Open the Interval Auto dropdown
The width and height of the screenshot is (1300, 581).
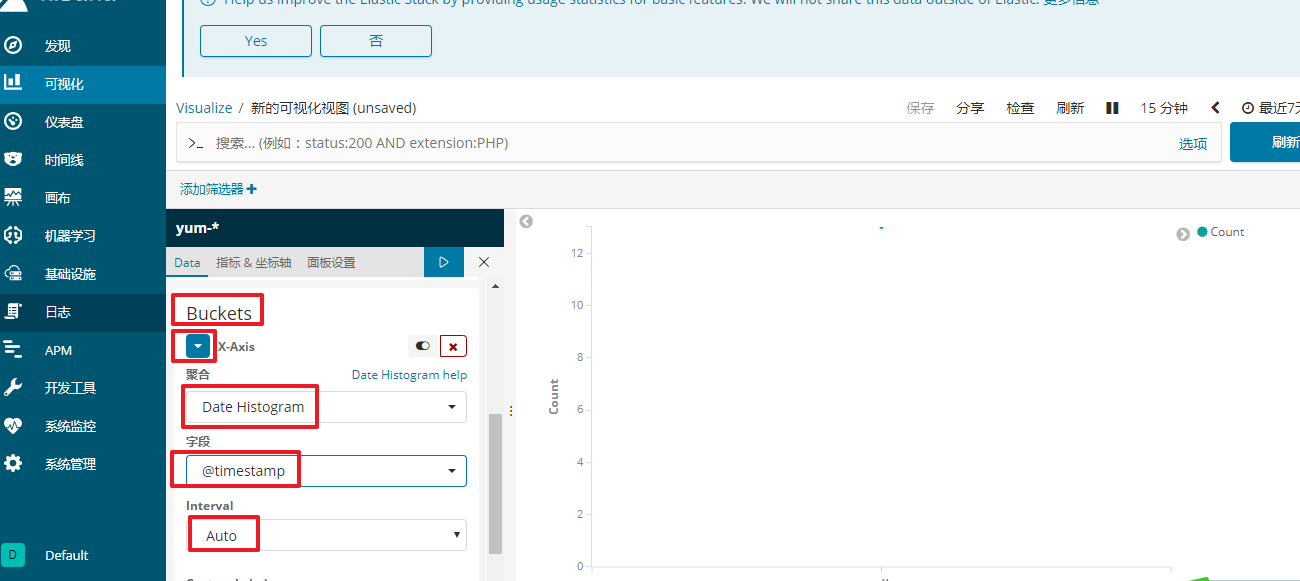(326, 535)
